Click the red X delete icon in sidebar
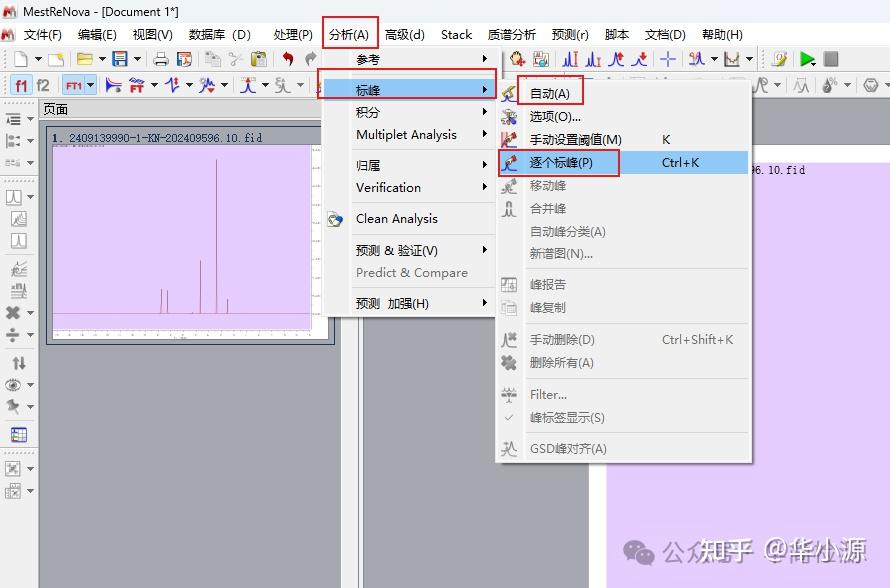The width and height of the screenshot is (890, 588). point(15,314)
